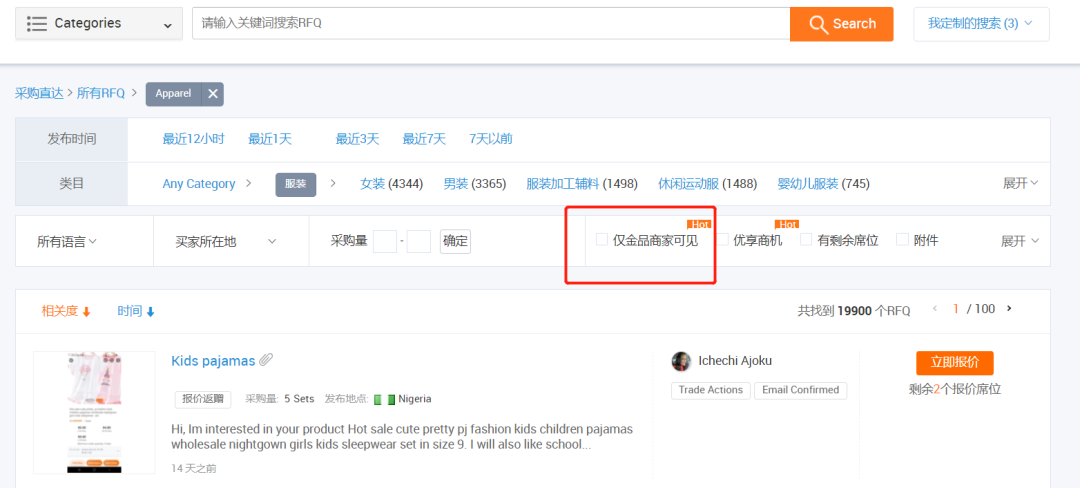
Task: Open the Kids pajamas RFQ title
Action: (x=213, y=361)
